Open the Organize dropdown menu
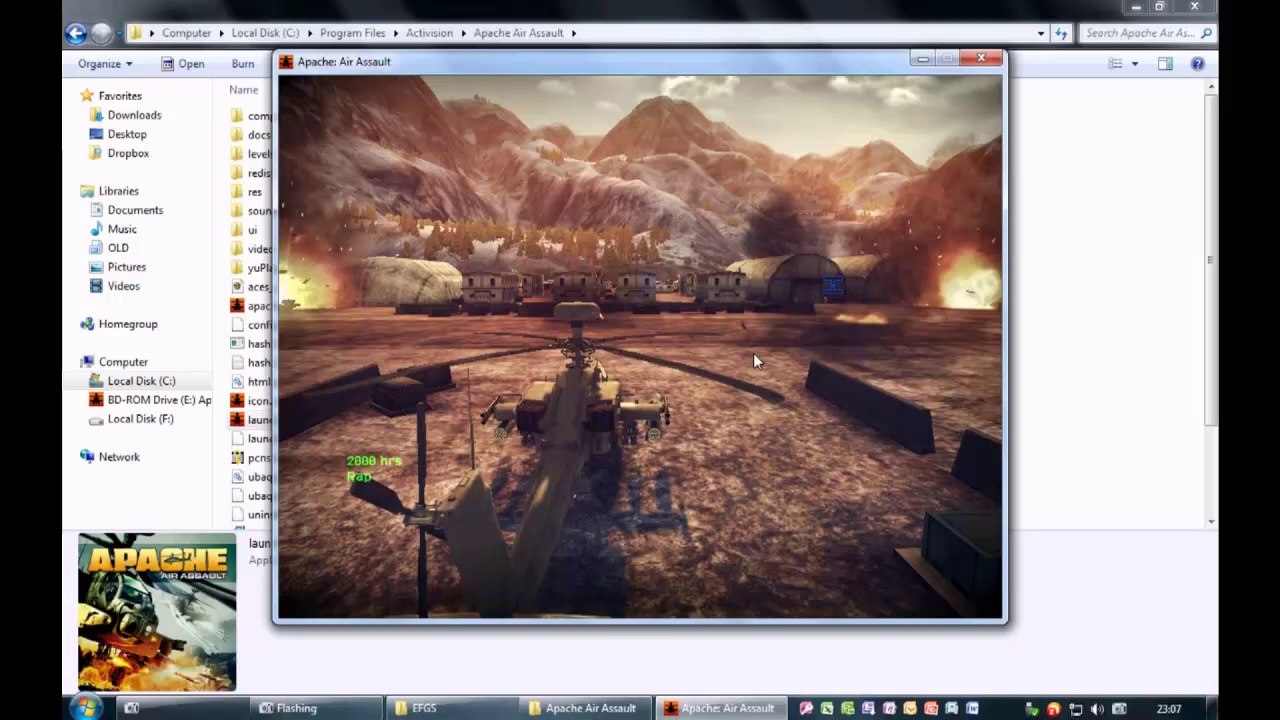This screenshot has width=1280, height=720. (x=105, y=64)
